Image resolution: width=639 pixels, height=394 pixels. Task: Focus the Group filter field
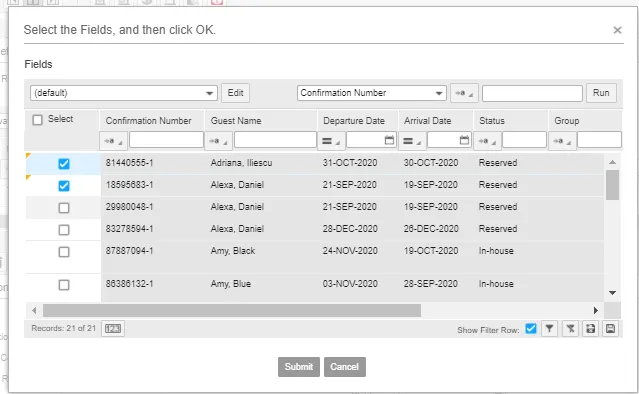(599, 140)
